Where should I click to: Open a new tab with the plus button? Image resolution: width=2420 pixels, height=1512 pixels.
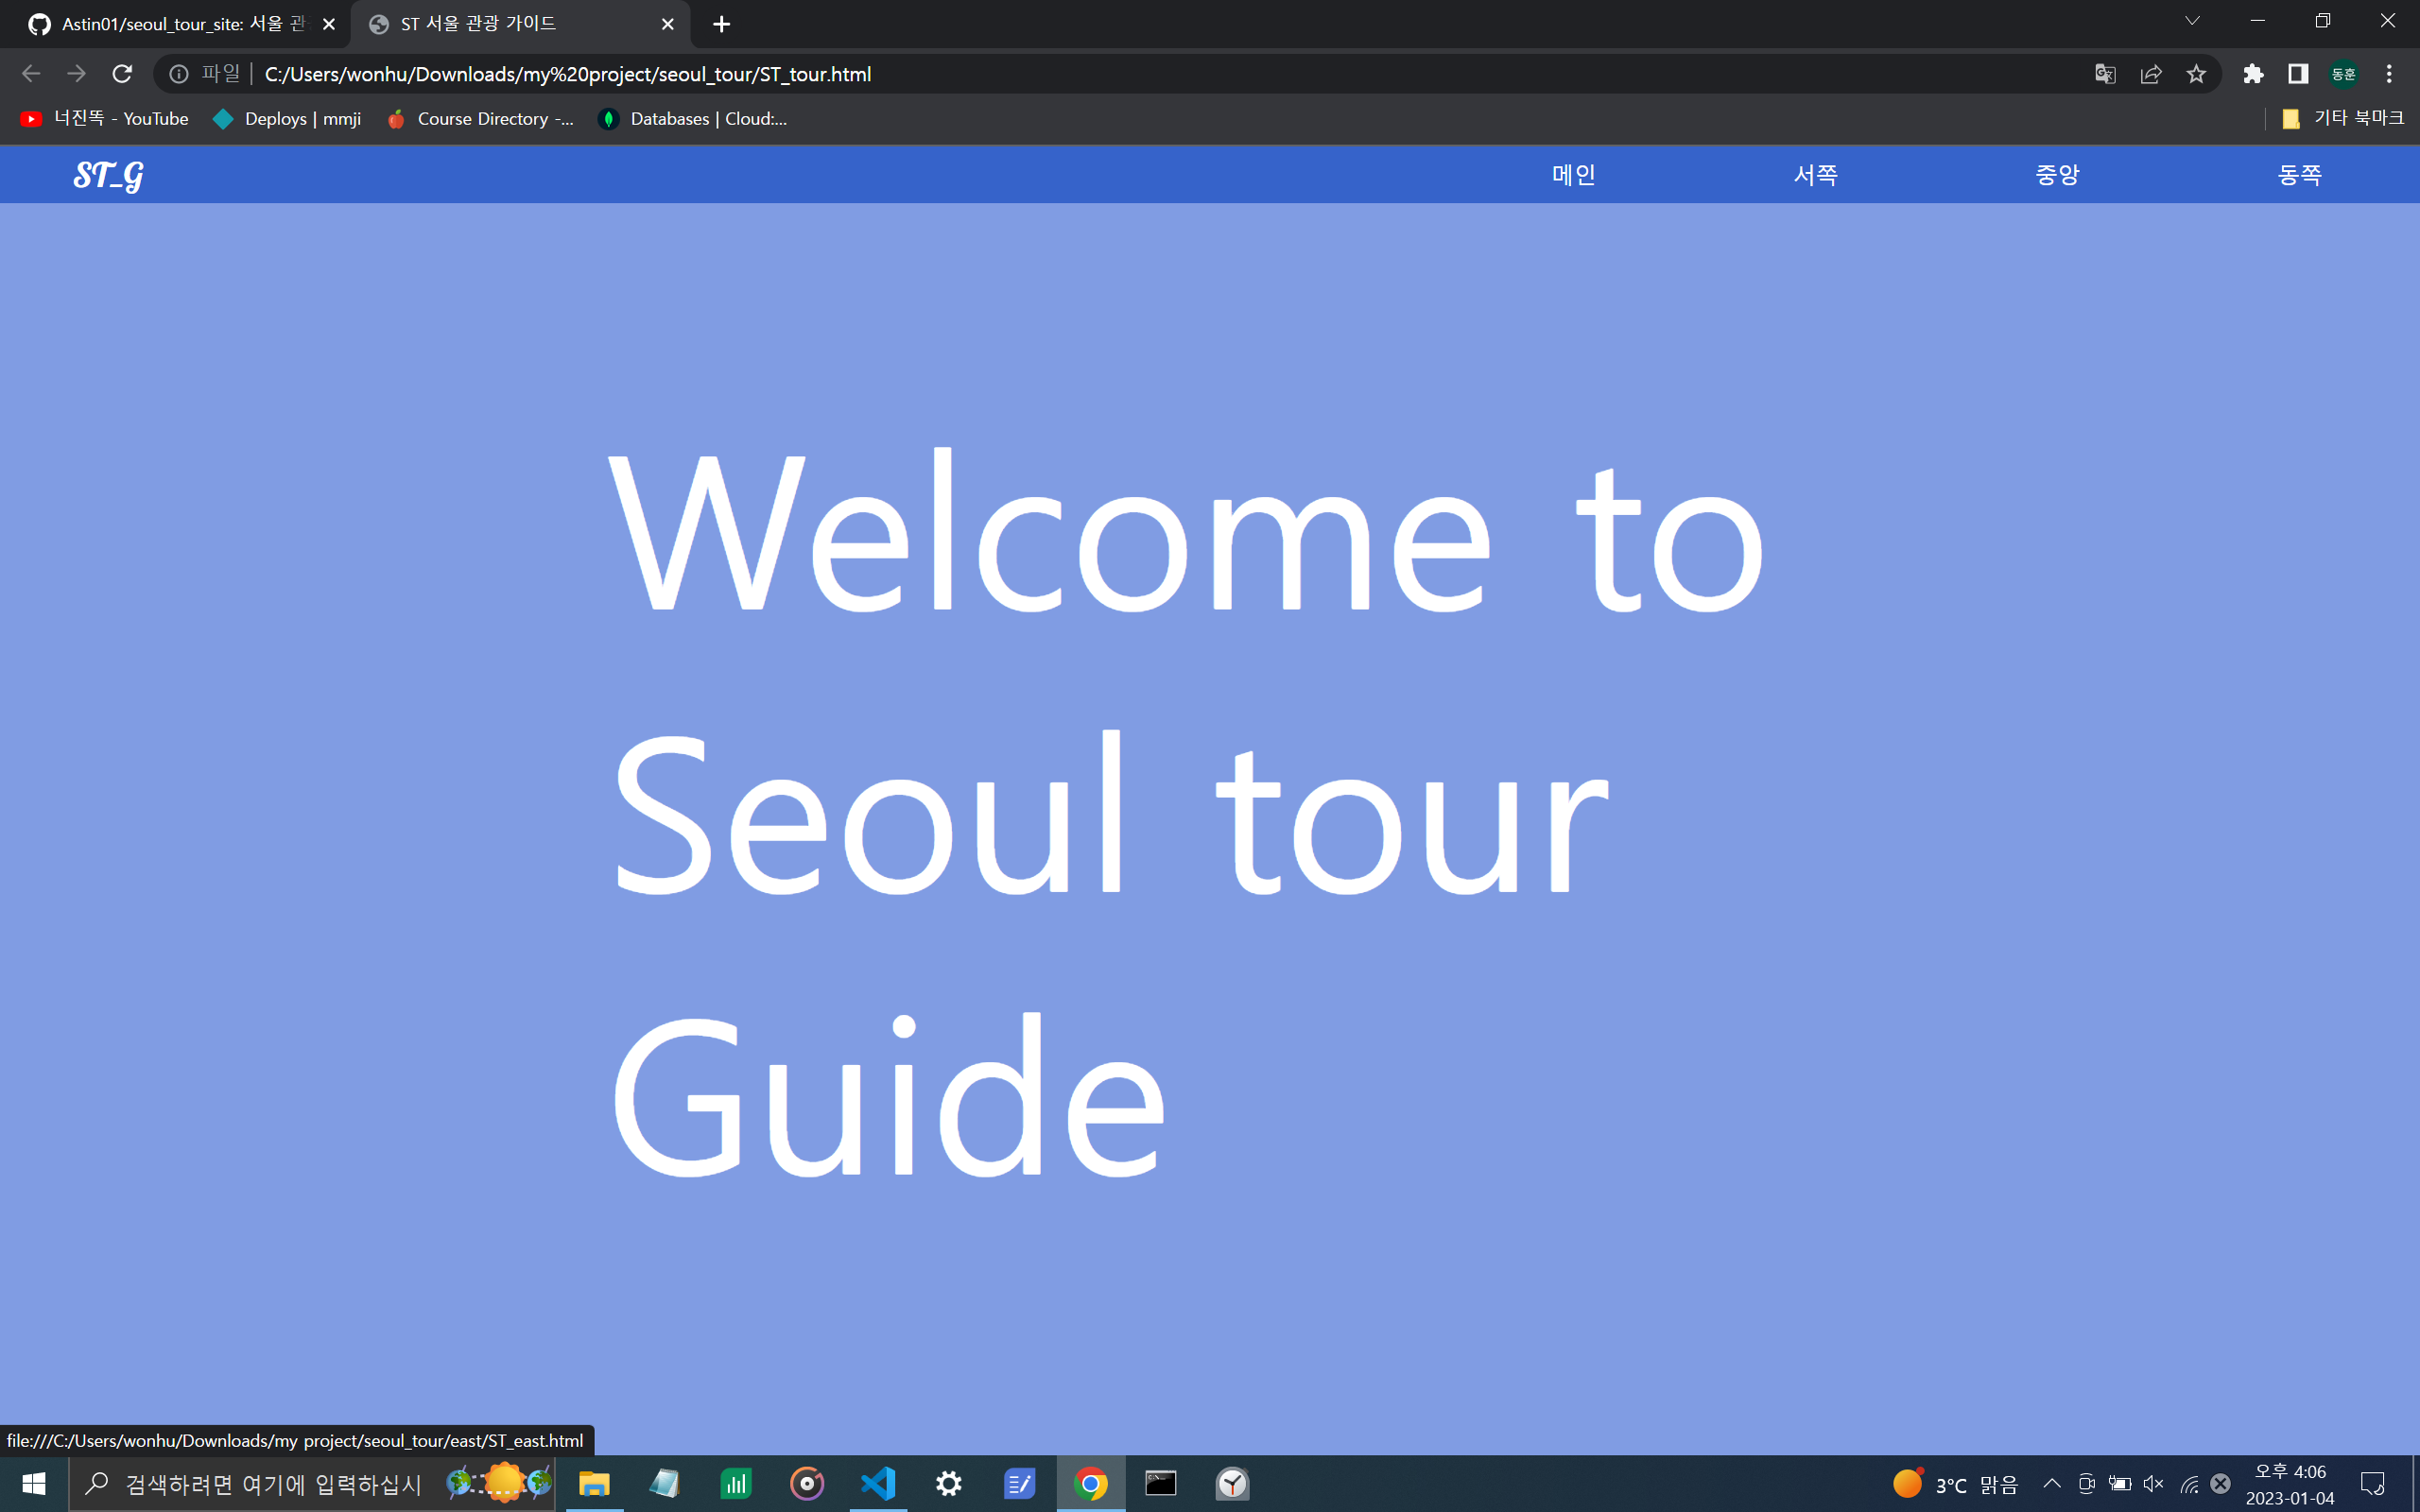[x=721, y=24]
